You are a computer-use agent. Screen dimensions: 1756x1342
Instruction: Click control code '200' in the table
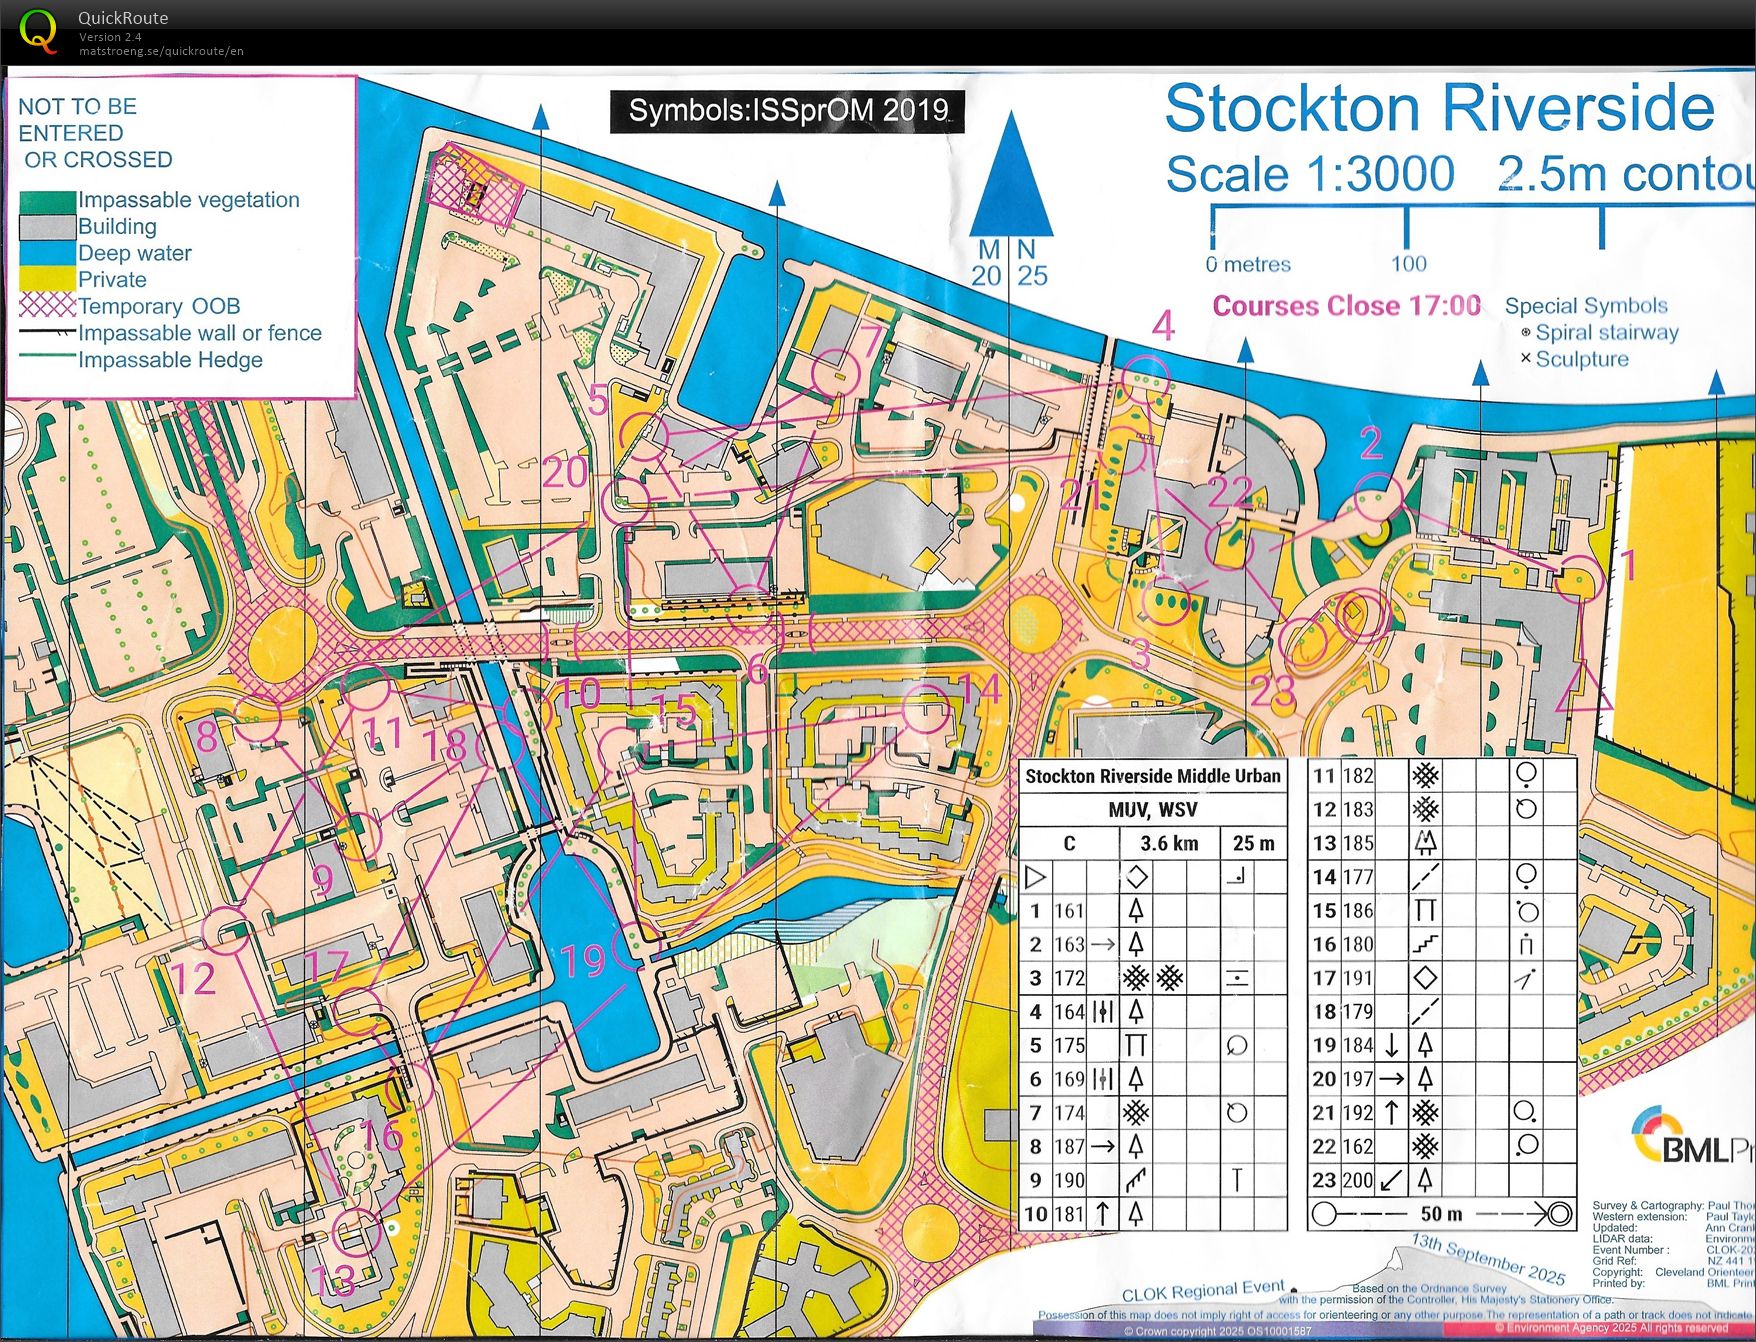point(1357,1181)
